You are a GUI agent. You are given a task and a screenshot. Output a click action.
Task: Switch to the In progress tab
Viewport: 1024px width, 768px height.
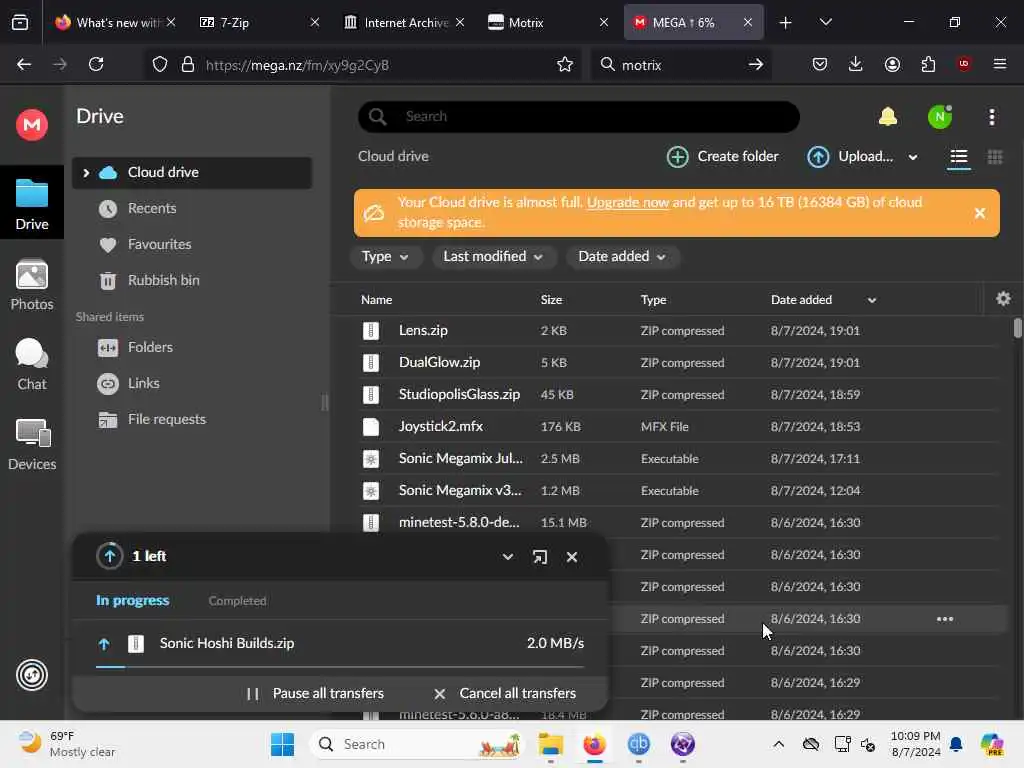pos(133,601)
